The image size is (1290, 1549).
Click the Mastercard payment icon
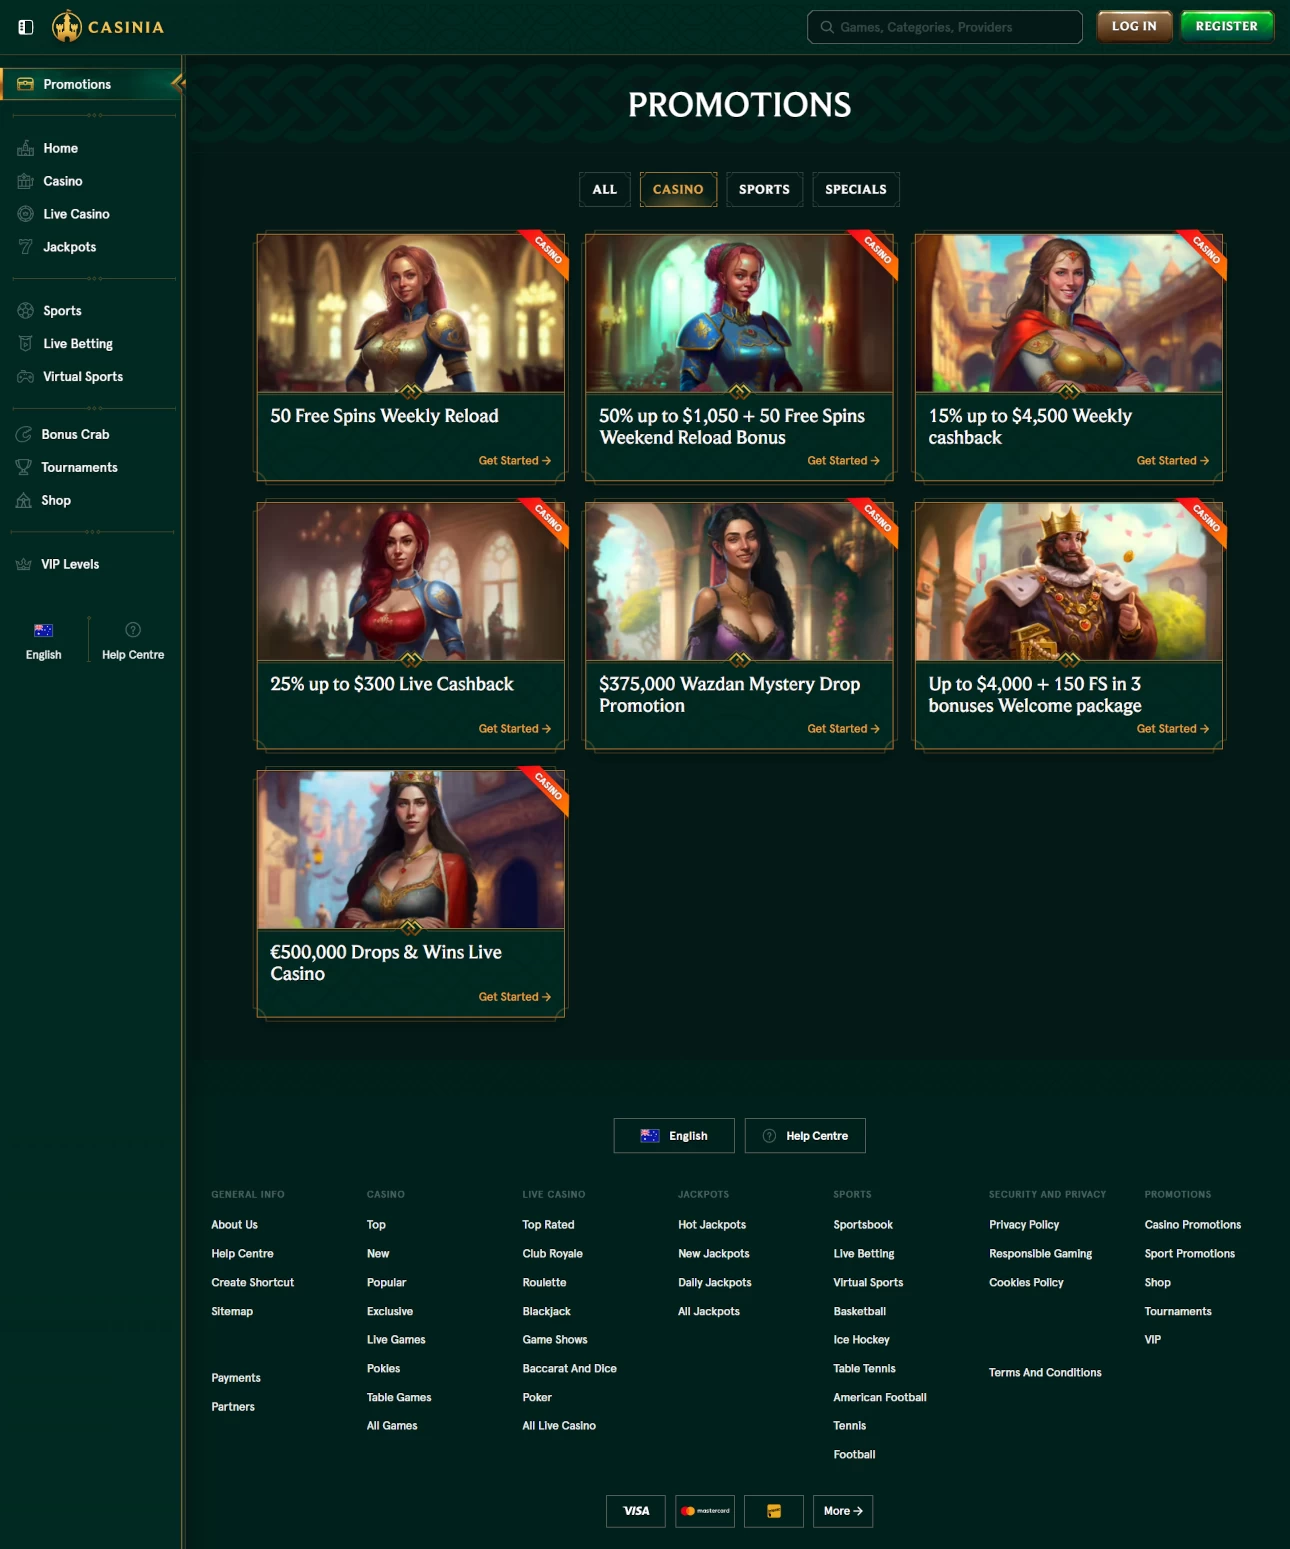tap(705, 1511)
